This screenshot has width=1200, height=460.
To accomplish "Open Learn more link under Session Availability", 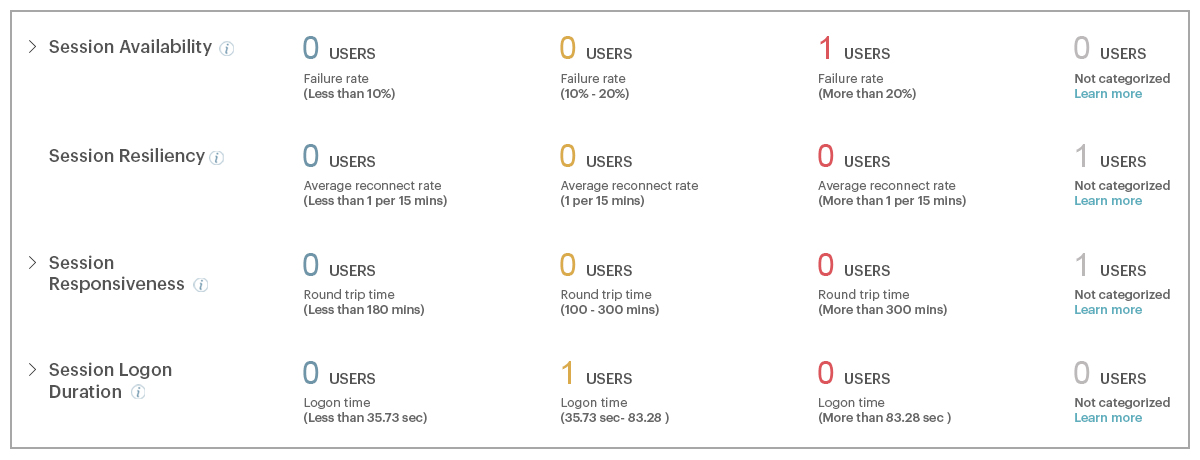I will pyautogui.click(x=1108, y=94).
